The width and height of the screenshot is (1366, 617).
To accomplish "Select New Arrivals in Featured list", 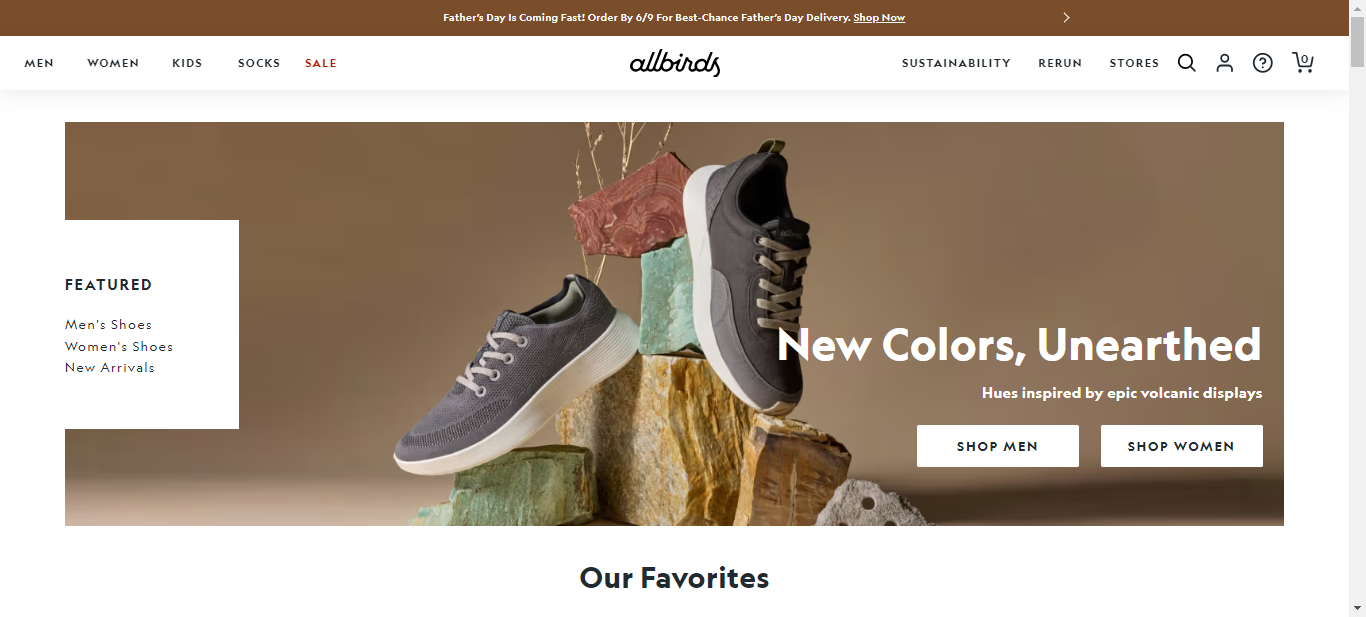I will 110,368.
